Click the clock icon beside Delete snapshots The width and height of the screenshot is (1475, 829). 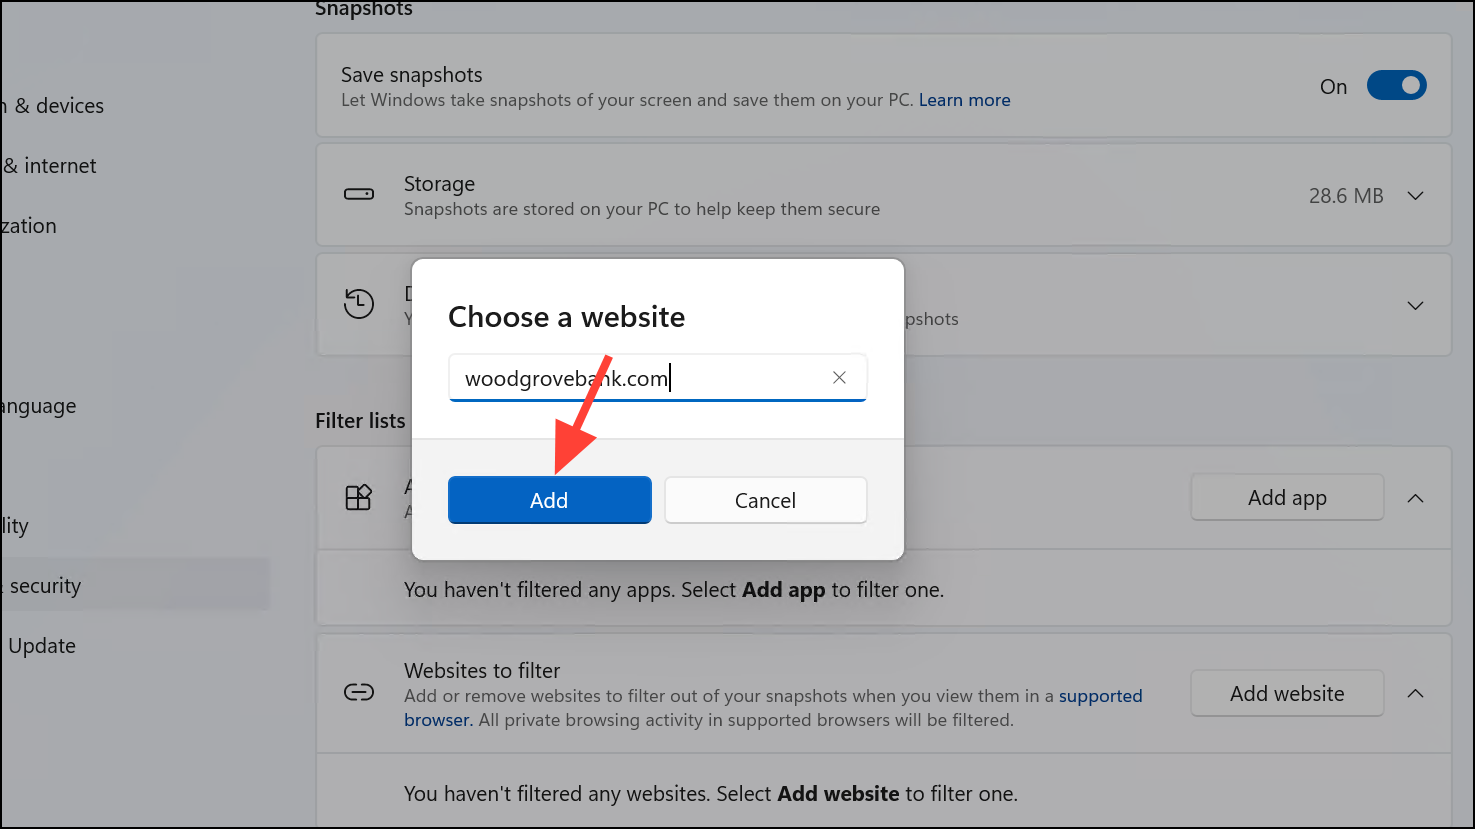click(359, 303)
